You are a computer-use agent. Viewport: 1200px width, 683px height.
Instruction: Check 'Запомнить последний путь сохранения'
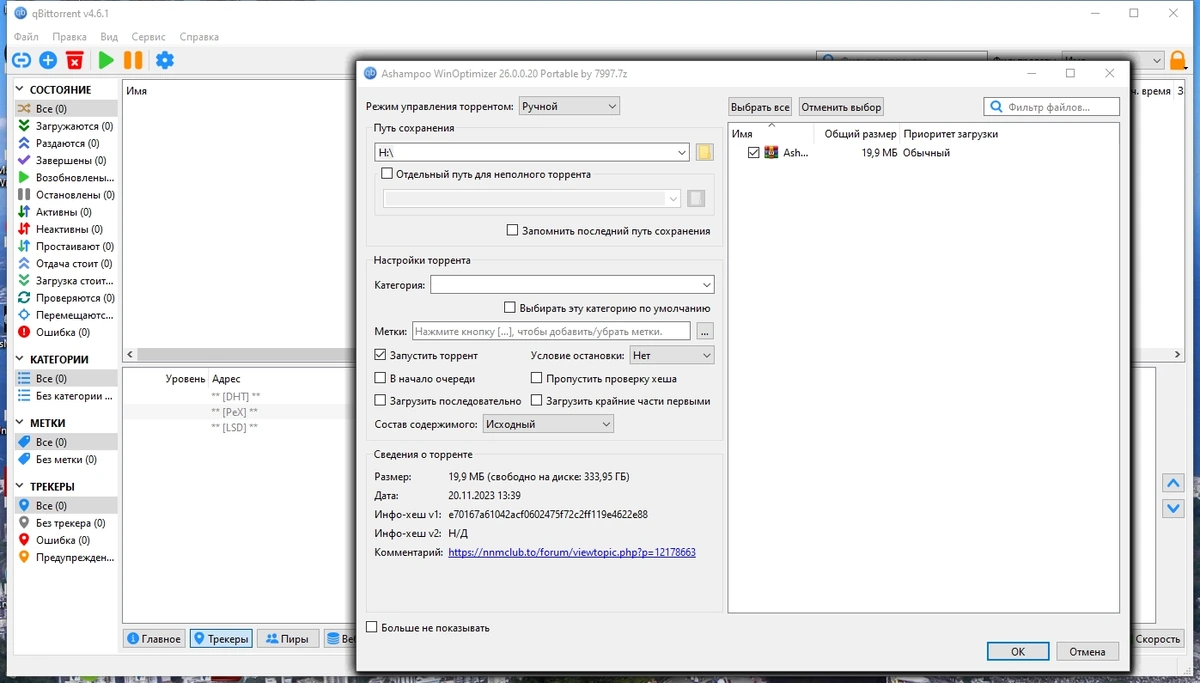click(x=512, y=230)
